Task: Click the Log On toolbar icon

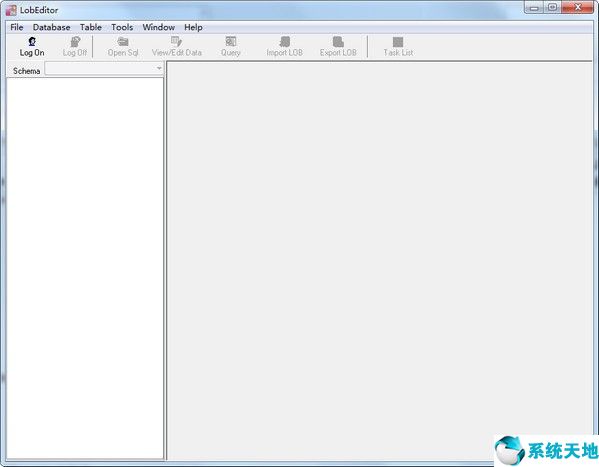Action: 32,42
